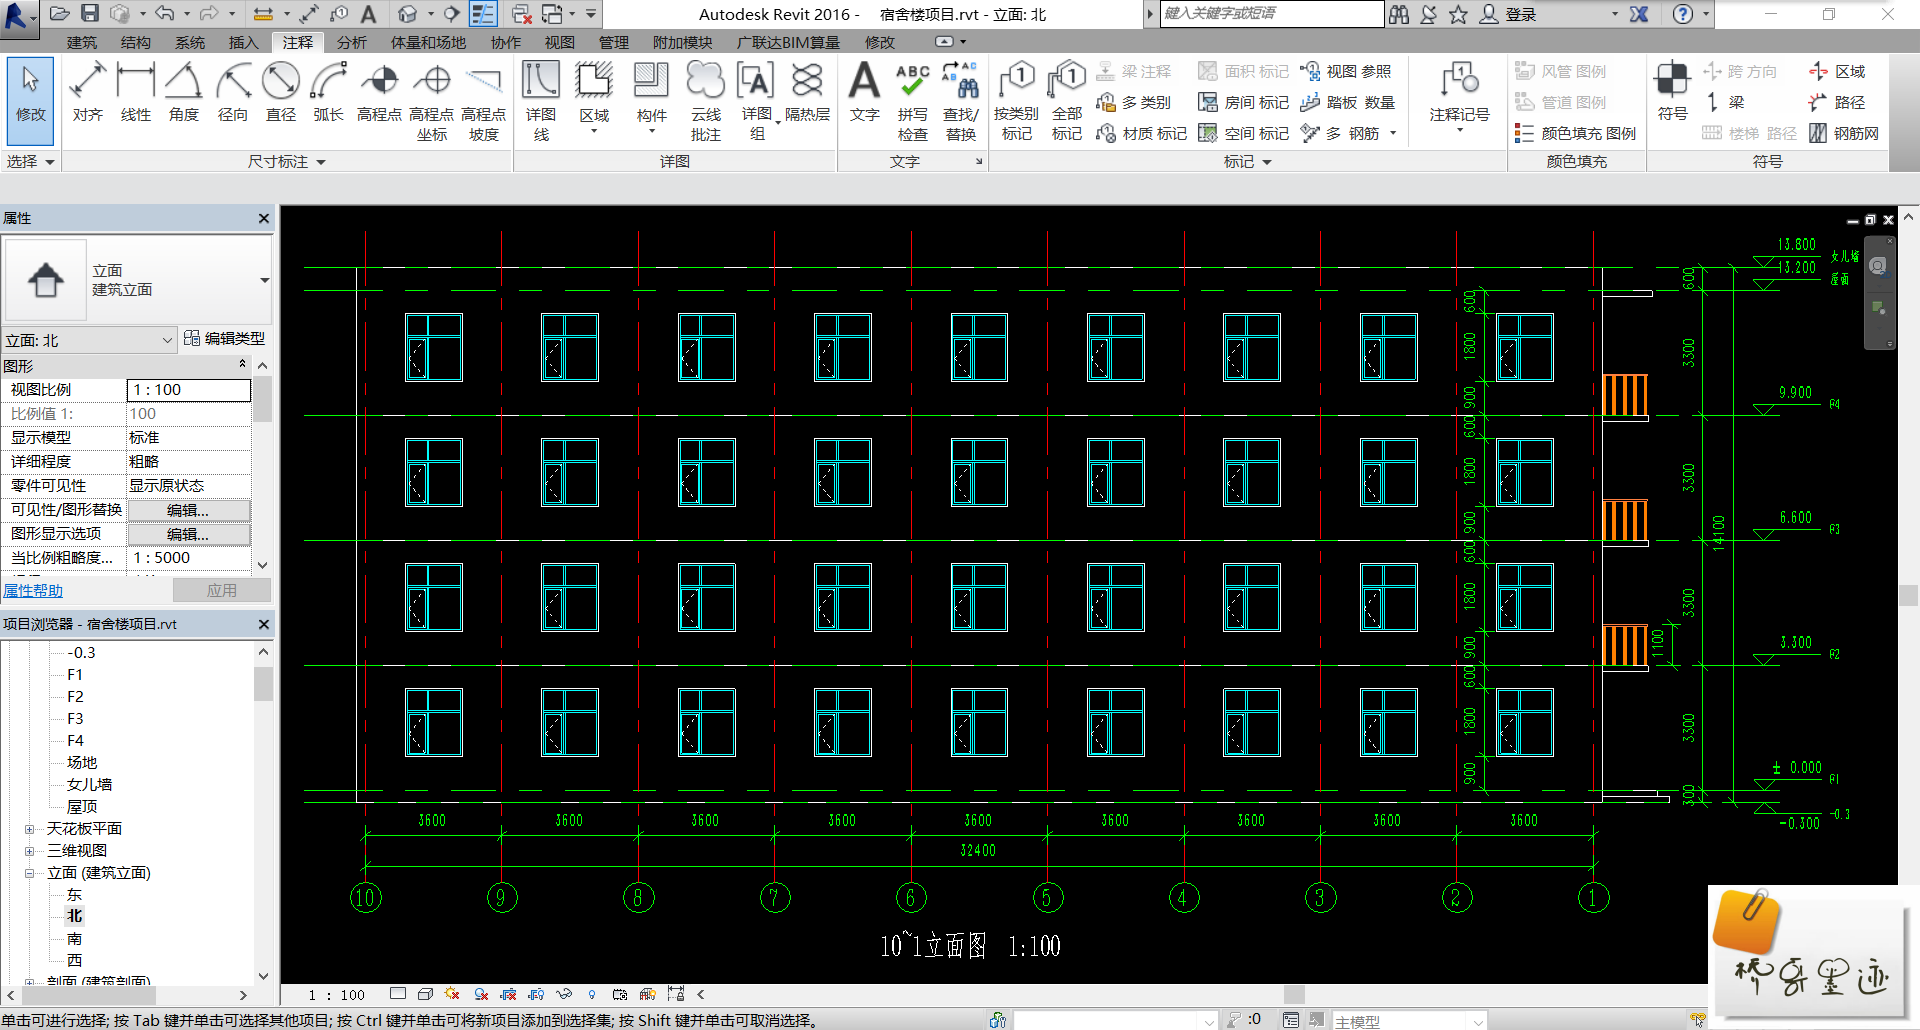Toggle Thin Lines in quick access toolbar
The width and height of the screenshot is (1920, 1030).
pyautogui.click(x=483, y=14)
